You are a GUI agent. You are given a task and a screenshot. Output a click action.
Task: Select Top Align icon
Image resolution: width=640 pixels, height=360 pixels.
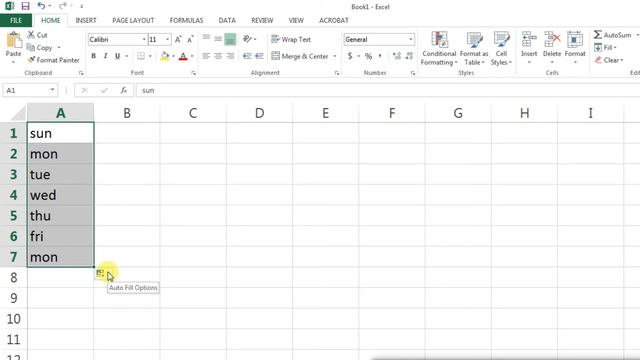coord(207,38)
